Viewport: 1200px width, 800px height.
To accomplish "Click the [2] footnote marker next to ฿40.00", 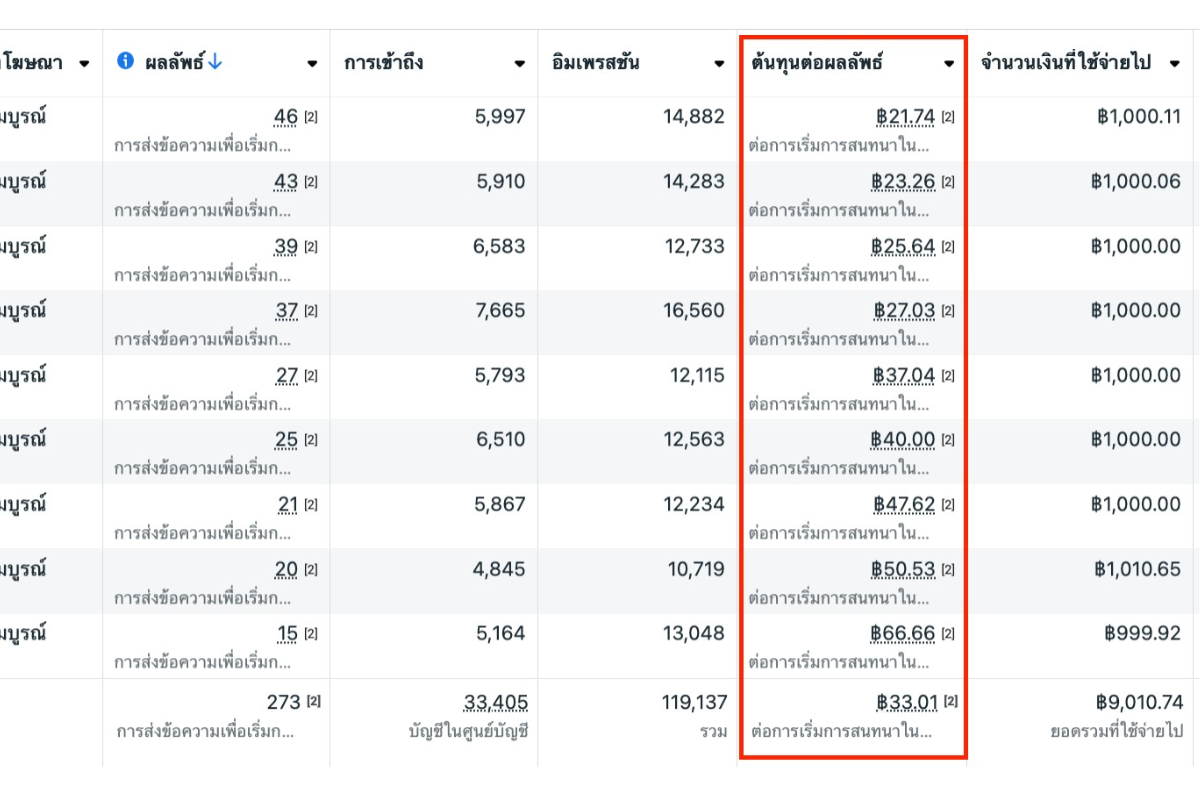I will (948, 440).
